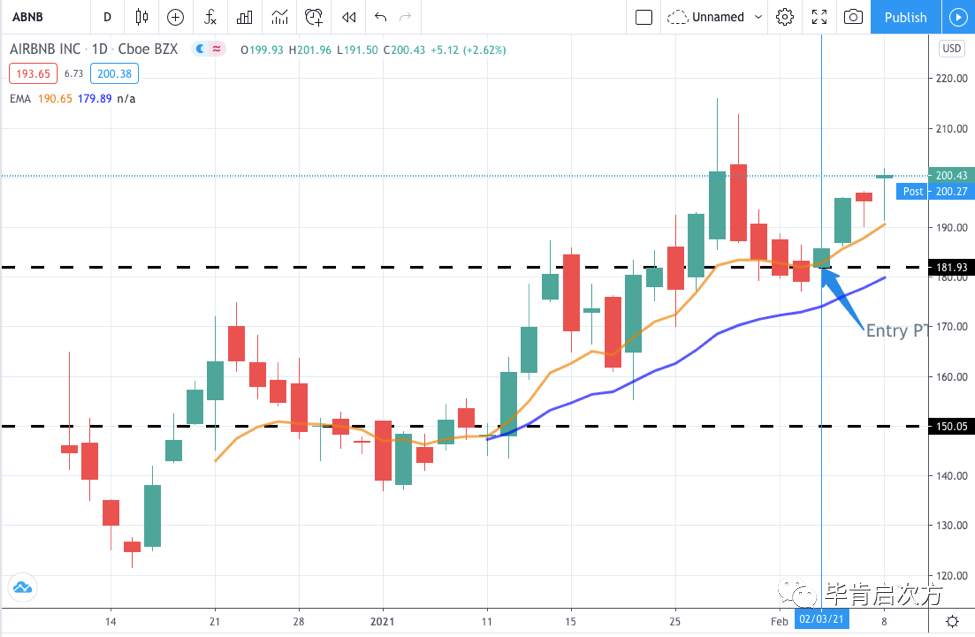
Task: Click the 1D interval label in chart title
Action: pyautogui.click(x=99, y=49)
